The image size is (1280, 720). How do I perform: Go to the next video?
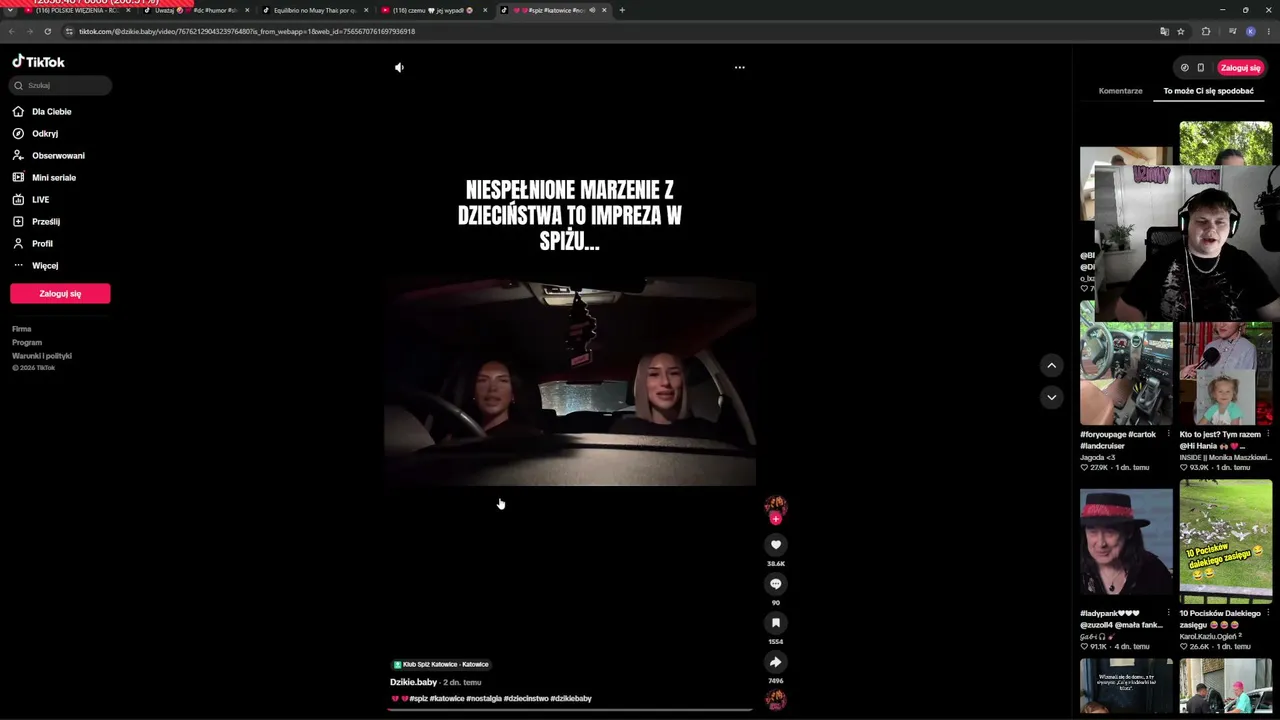pos(1051,397)
